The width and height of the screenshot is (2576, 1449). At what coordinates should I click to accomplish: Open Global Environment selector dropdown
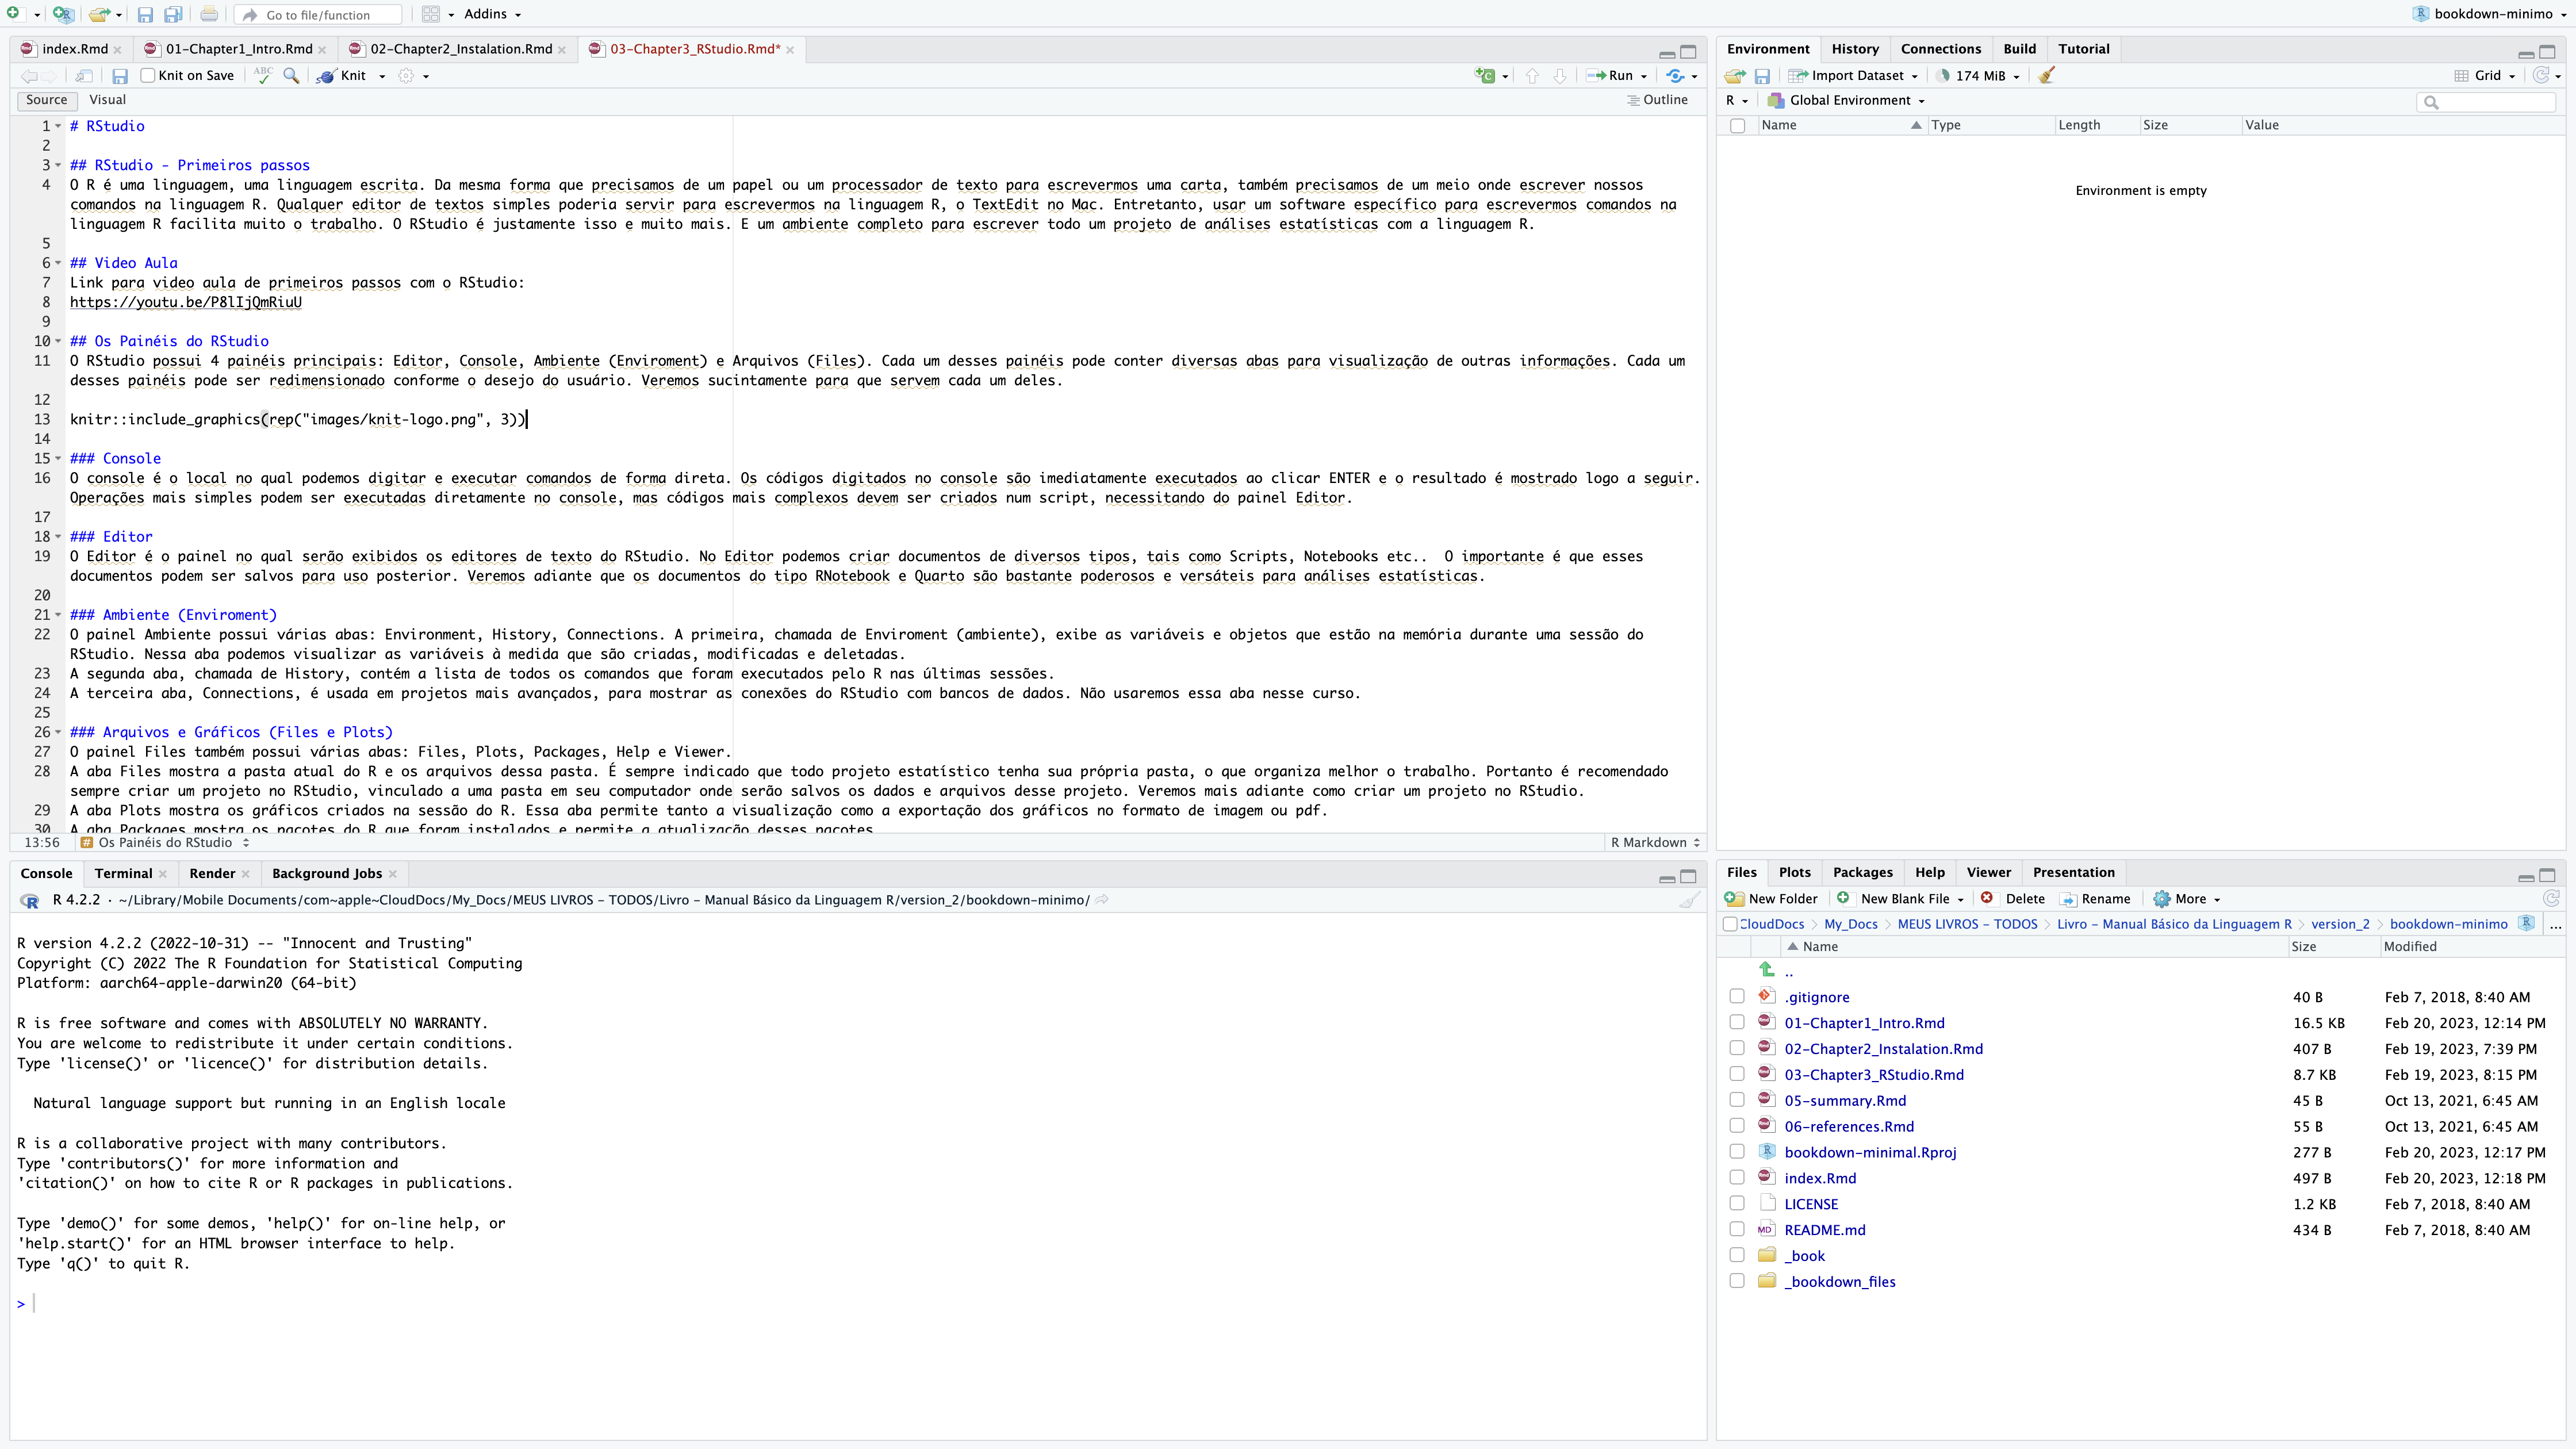1846,101
